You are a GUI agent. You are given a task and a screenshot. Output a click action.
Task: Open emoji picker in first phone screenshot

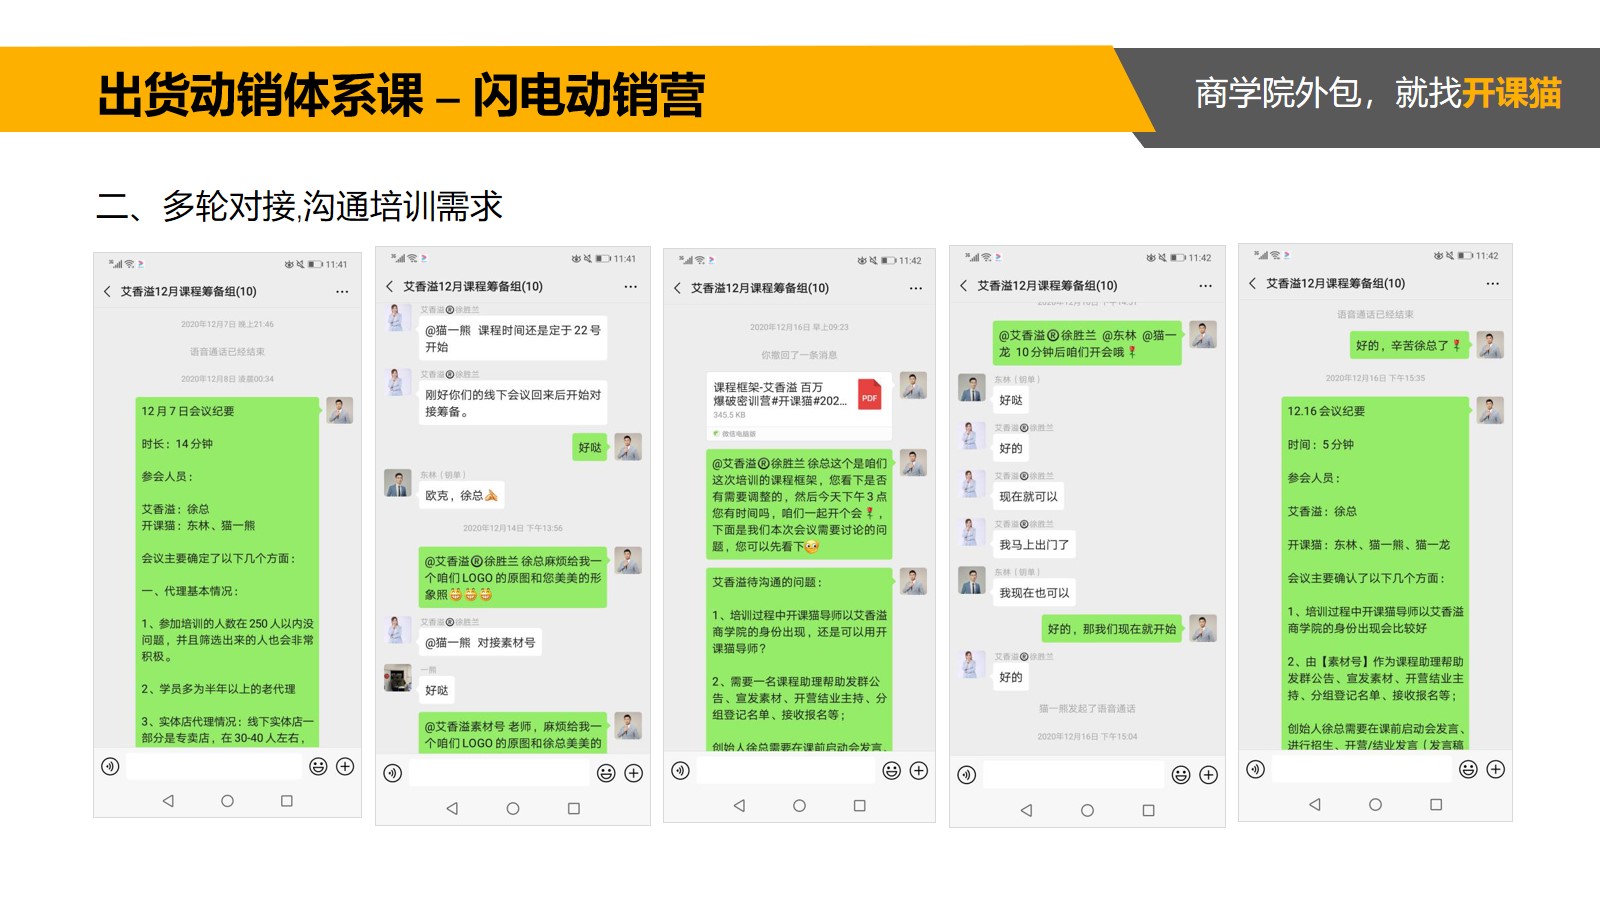point(318,766)
